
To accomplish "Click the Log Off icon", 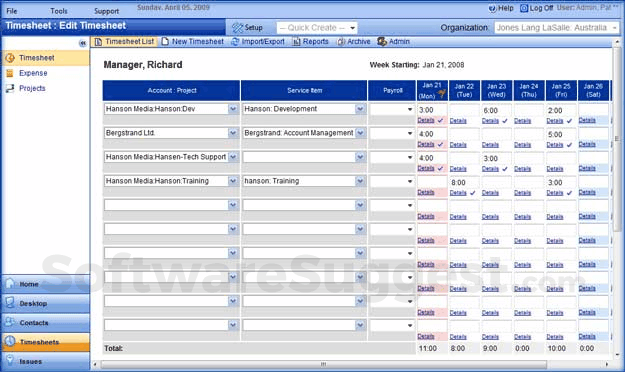I will 524,8.
